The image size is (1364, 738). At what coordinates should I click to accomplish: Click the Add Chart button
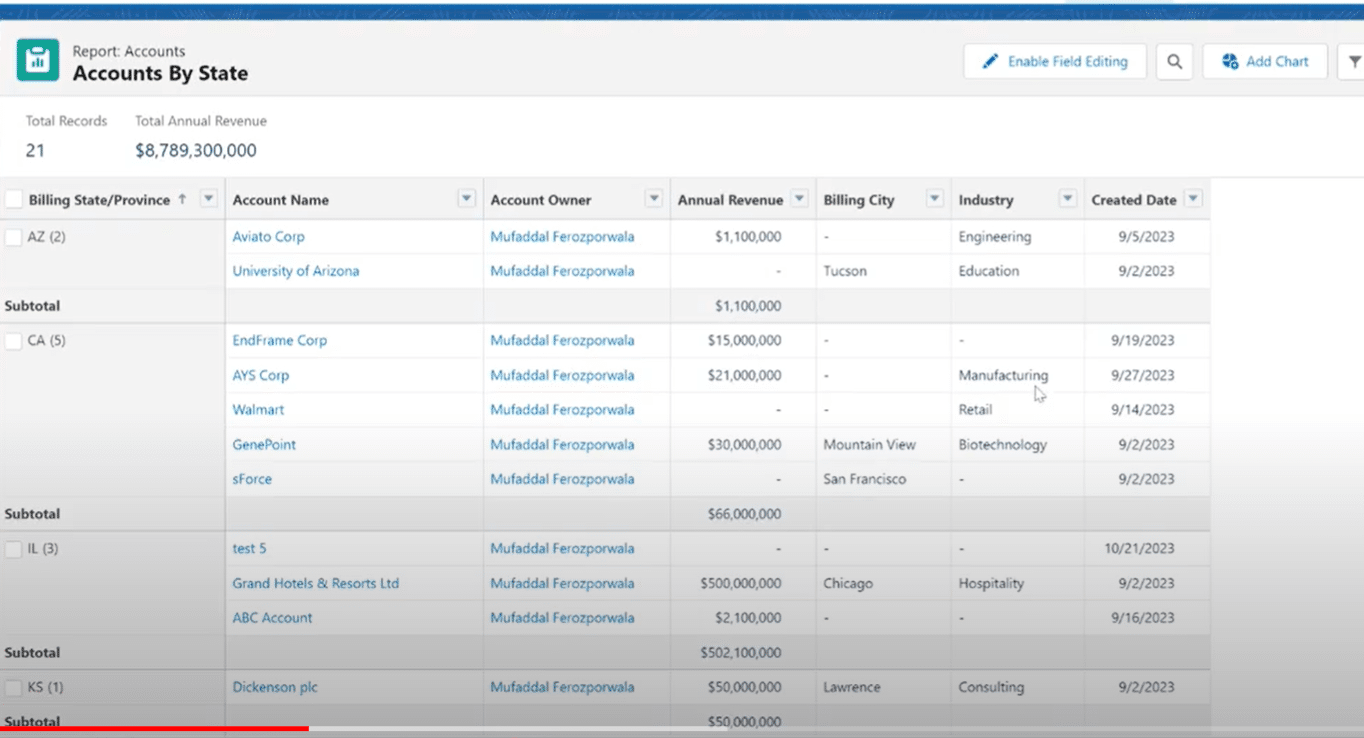point(1264,61)
